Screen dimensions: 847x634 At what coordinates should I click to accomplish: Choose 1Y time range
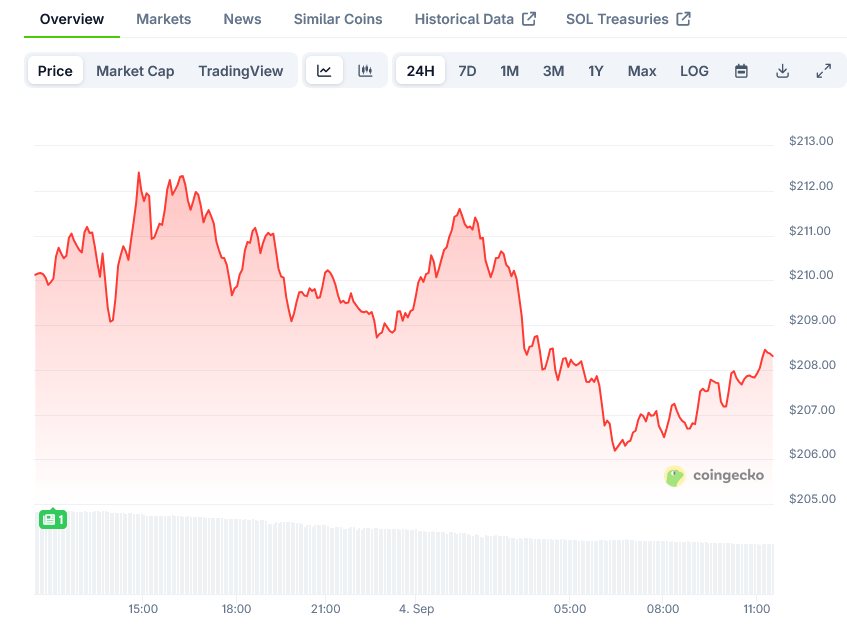pos(596,71)
